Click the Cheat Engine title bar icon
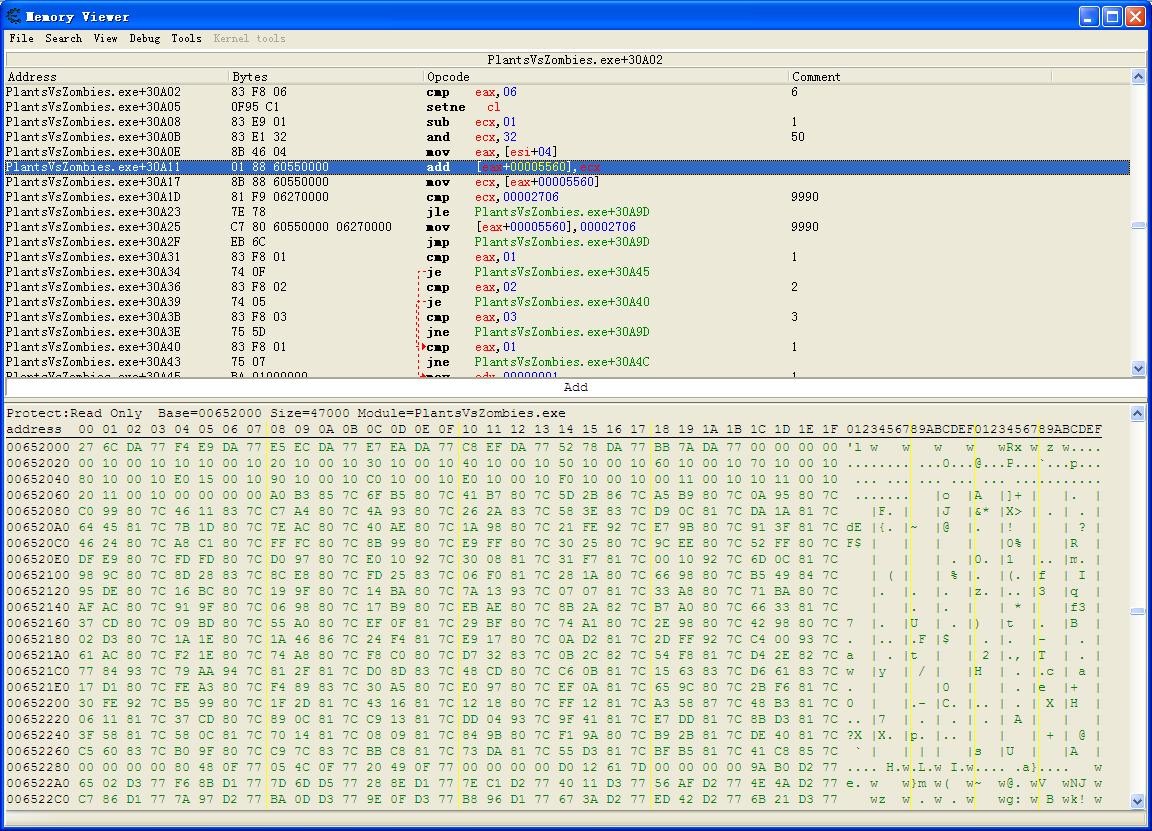 [x=13, y=15]
